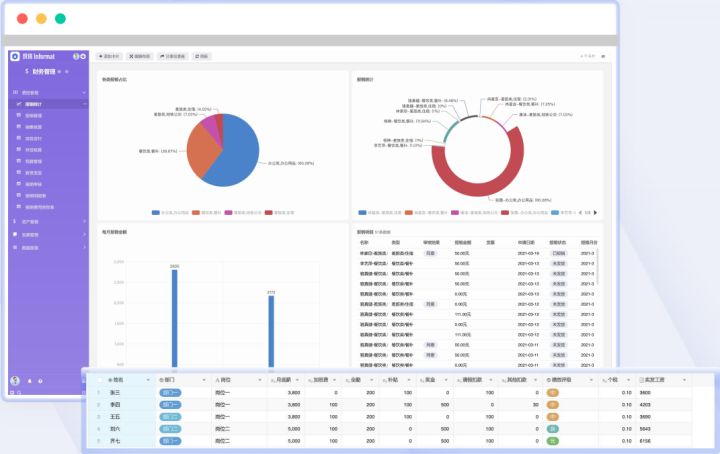Click the first toolbar button with plus icon

pyautogui.click(x=109, y=56)
